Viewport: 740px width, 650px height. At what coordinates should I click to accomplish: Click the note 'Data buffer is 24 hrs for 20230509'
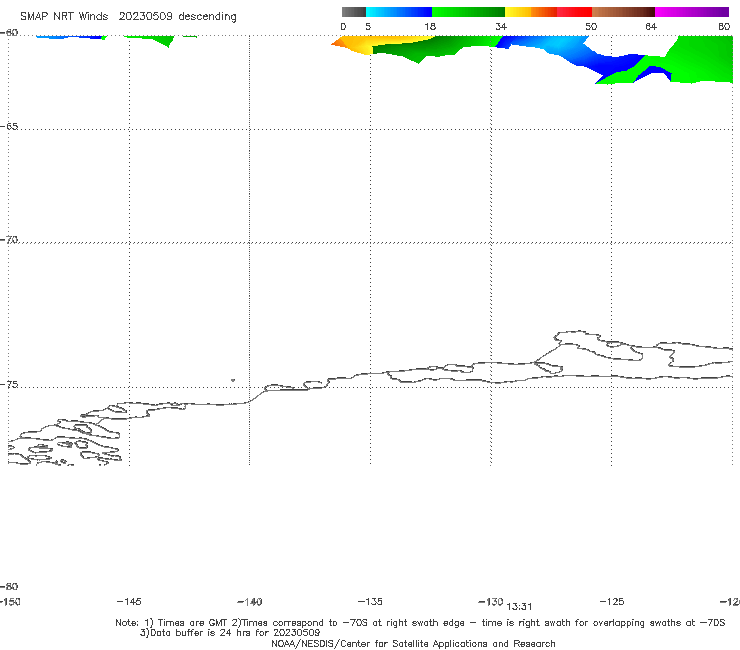pos(235,633)
